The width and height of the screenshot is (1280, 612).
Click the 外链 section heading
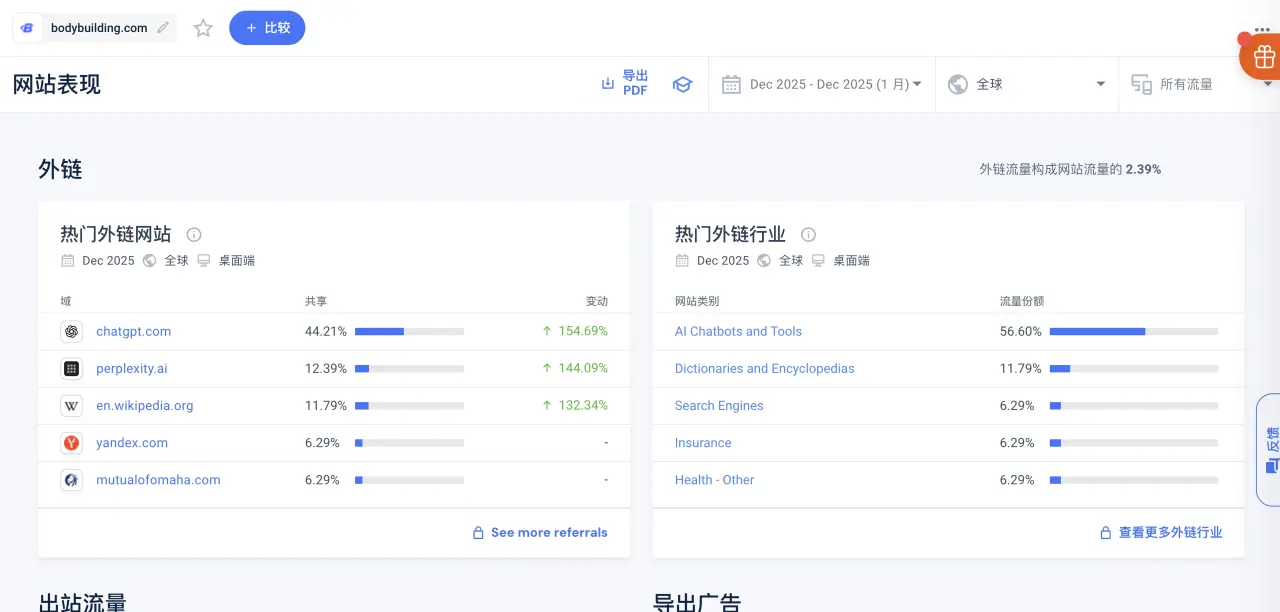pos(60,169)
